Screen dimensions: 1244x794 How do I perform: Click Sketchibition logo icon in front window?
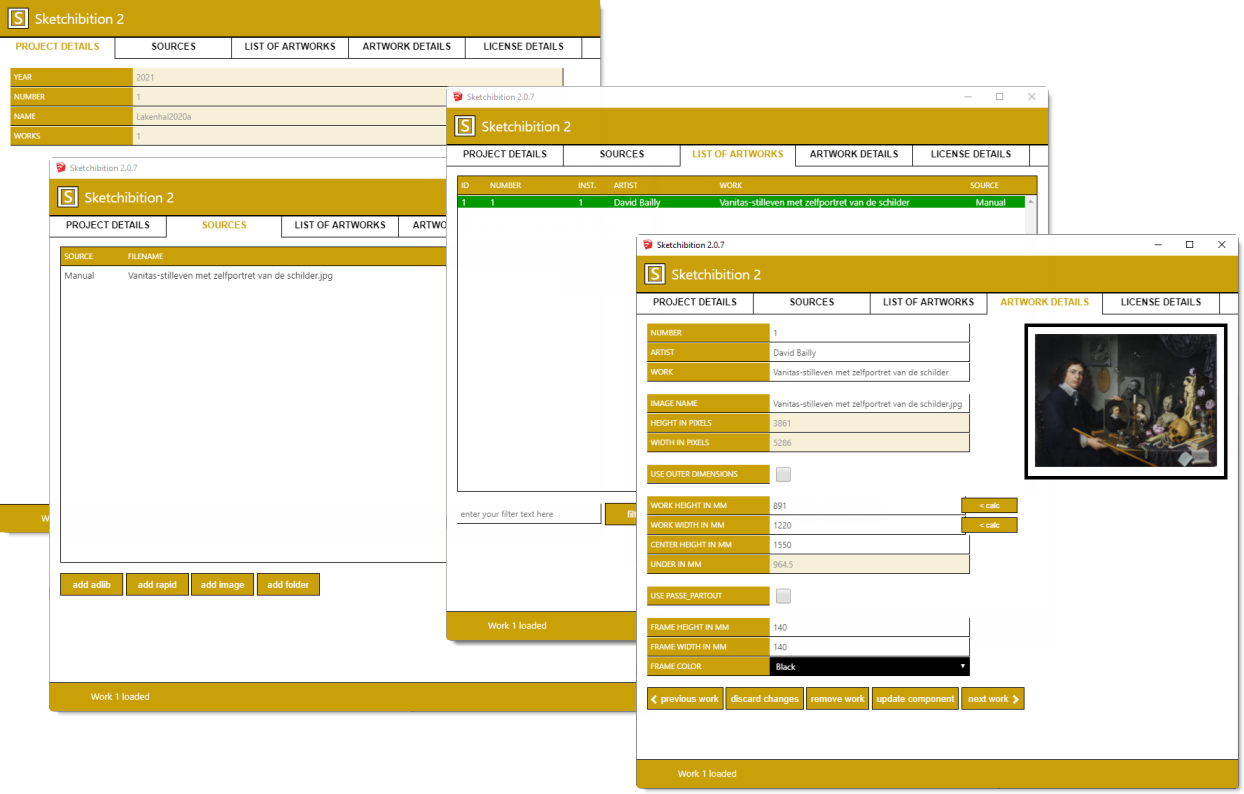coord(655,274)
